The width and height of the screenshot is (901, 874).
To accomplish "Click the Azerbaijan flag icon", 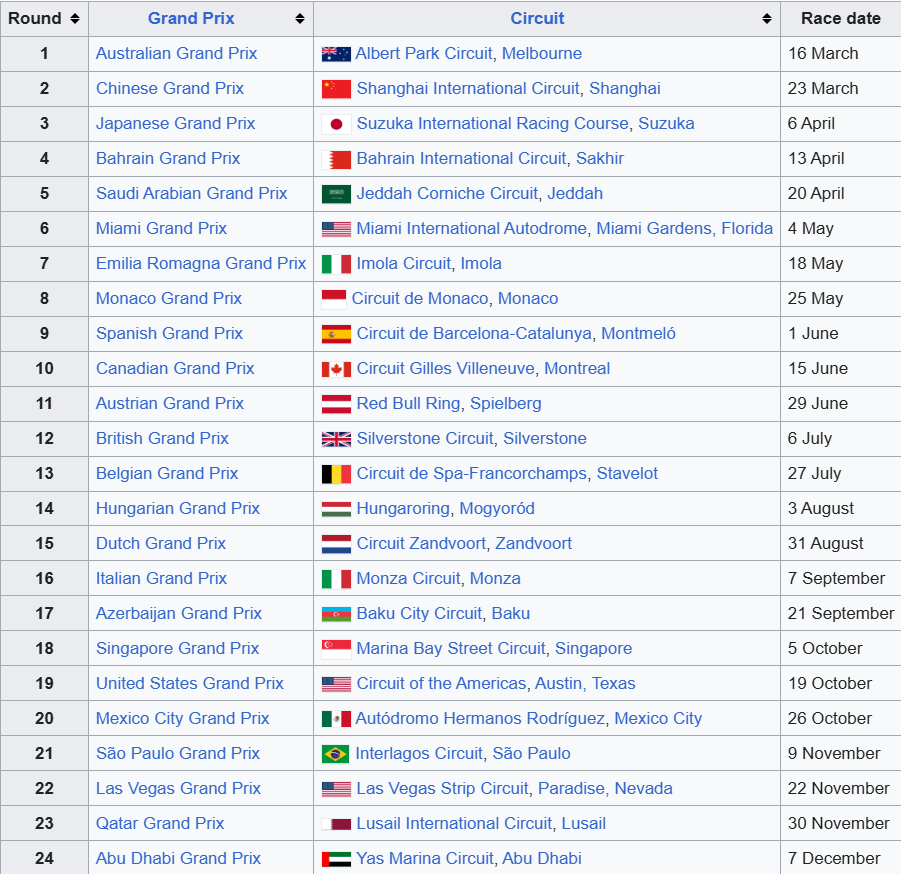I will (x=336, y=614).
